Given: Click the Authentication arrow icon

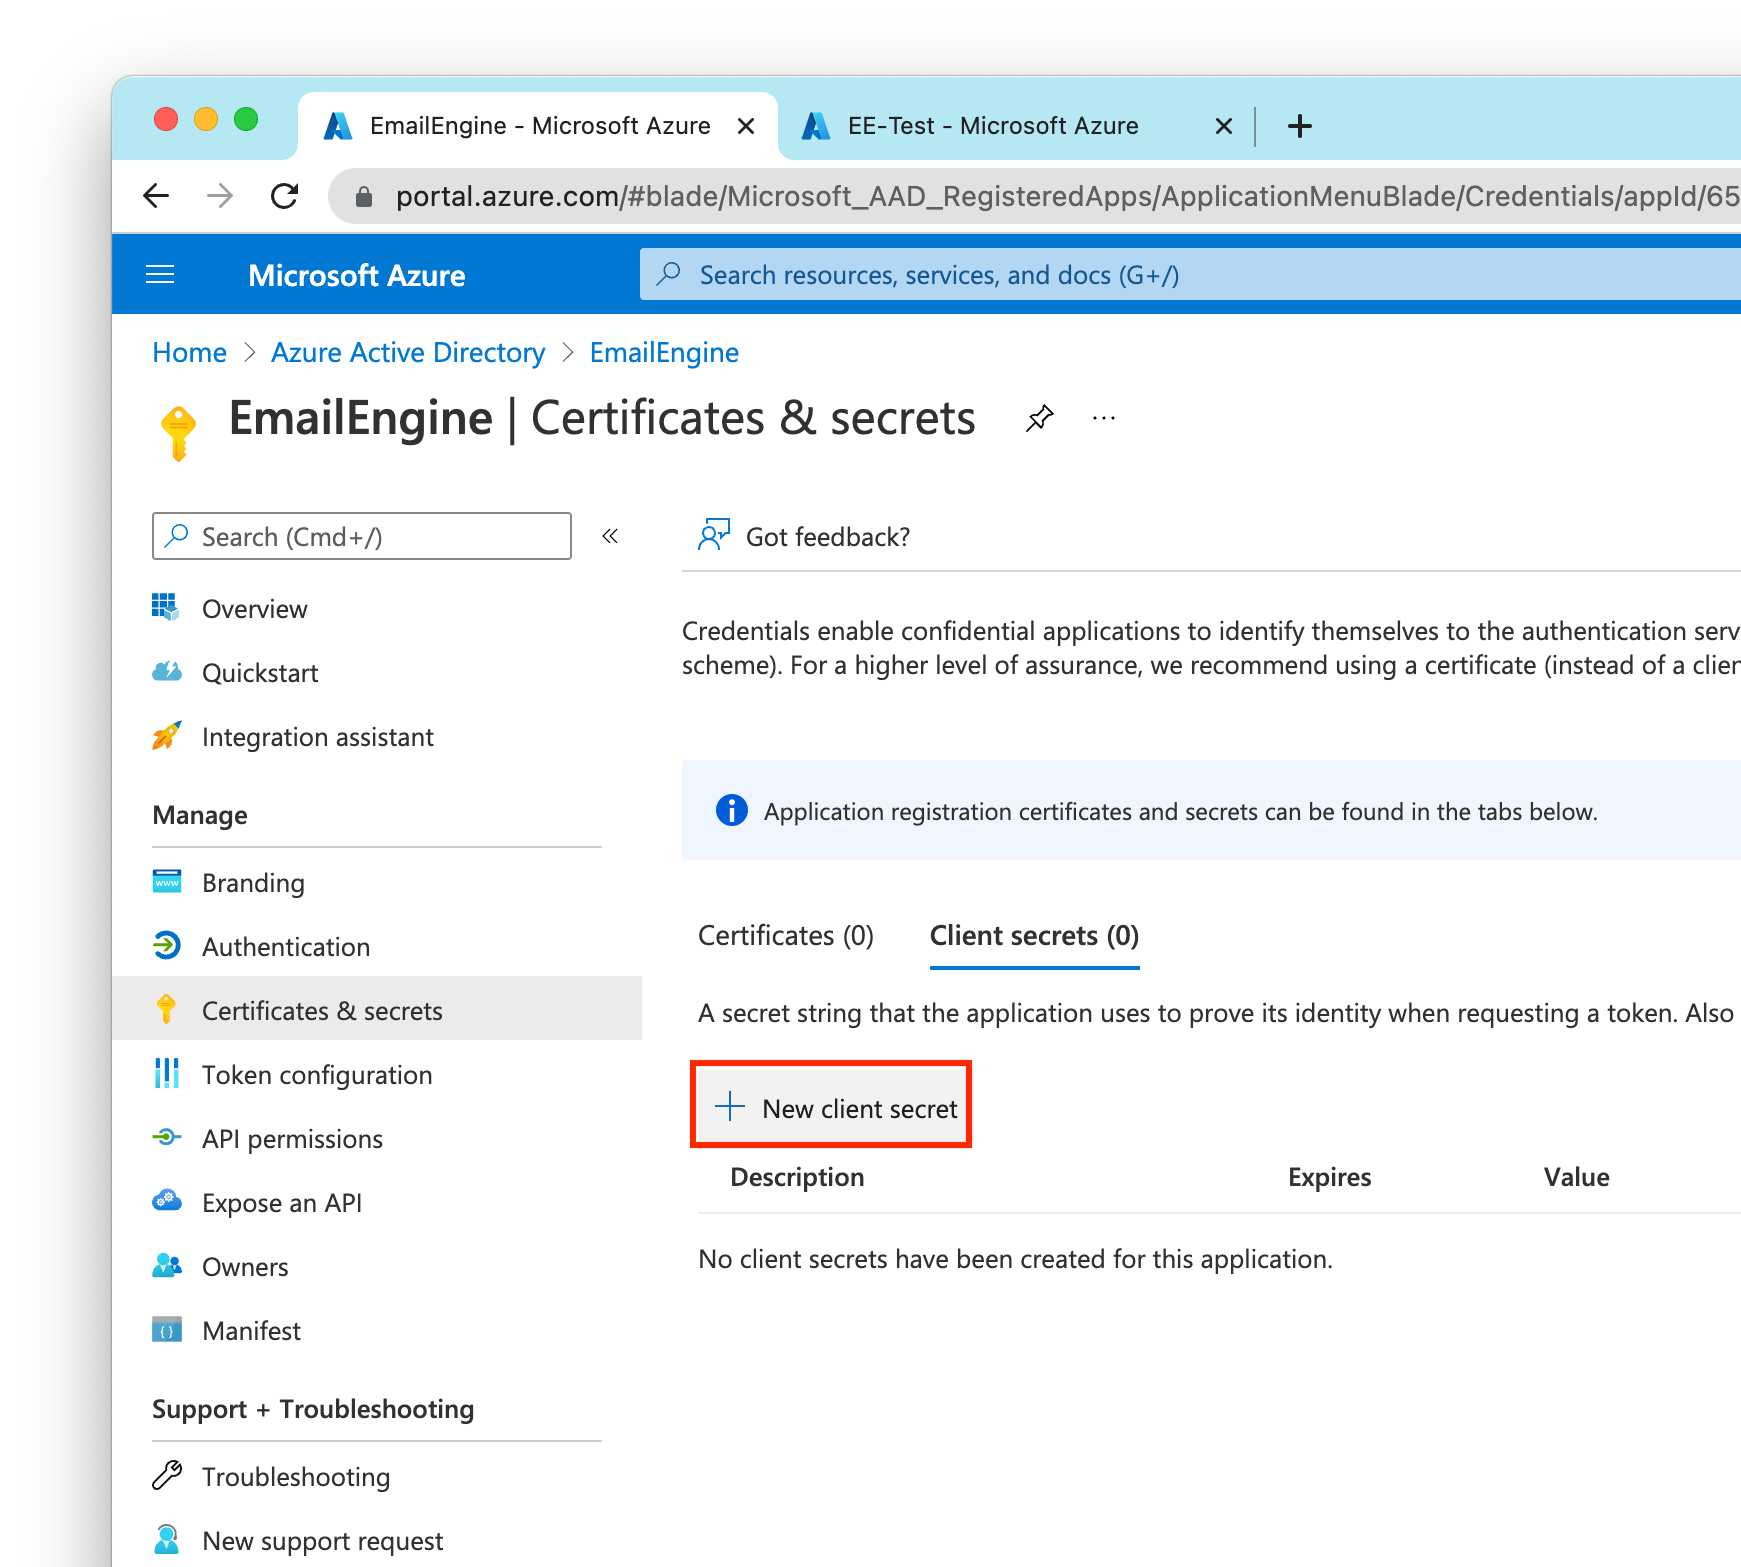Looking at the screenshot, I should point(166,945).
